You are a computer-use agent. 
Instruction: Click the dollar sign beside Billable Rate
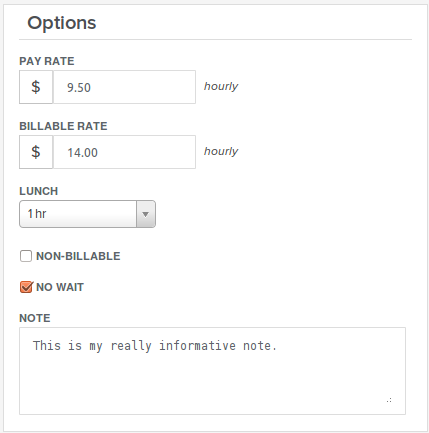point(36,152)
